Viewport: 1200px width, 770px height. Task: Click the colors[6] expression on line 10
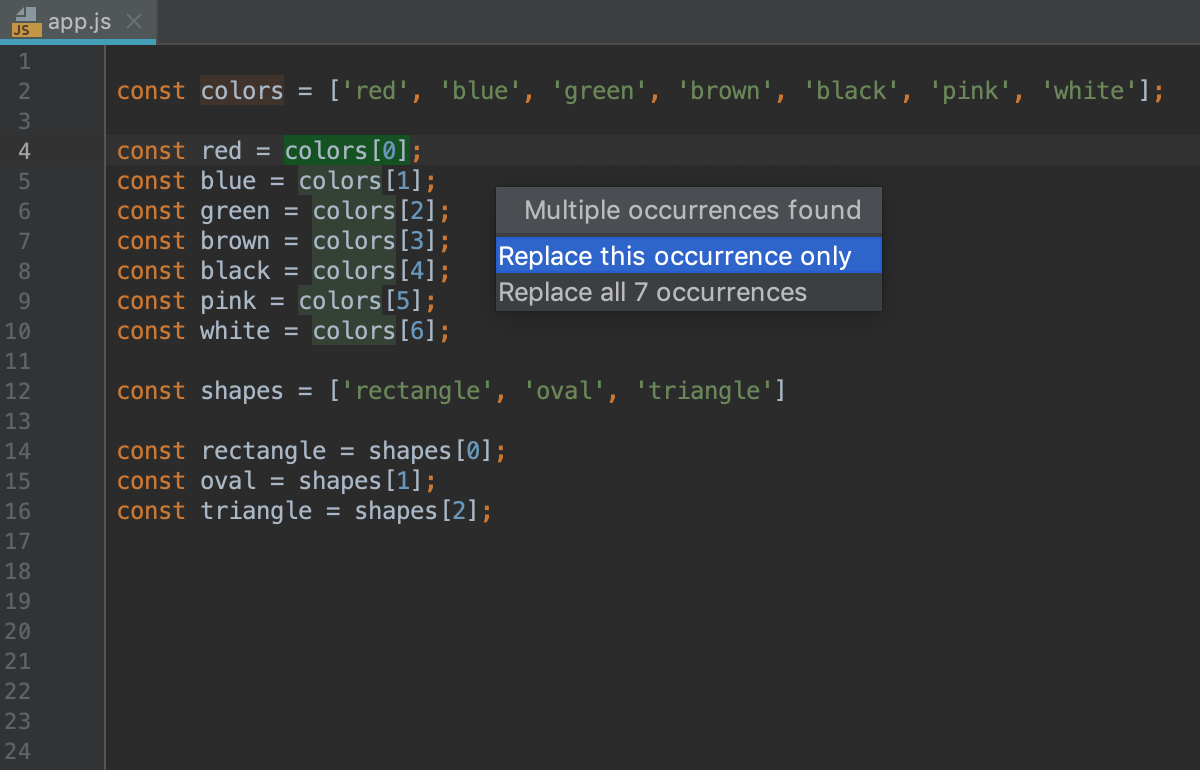[x=375, y=331]
